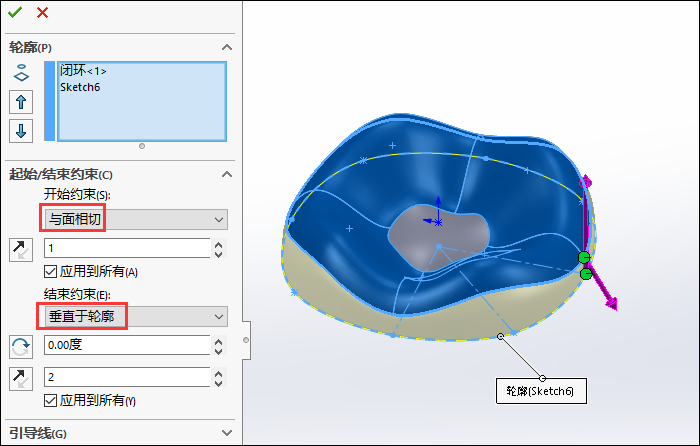Image resolution: width=700 pixels, height=446 pixels.
Task: Click the draft angle reverse direction icon
Action: pos(21,347)
